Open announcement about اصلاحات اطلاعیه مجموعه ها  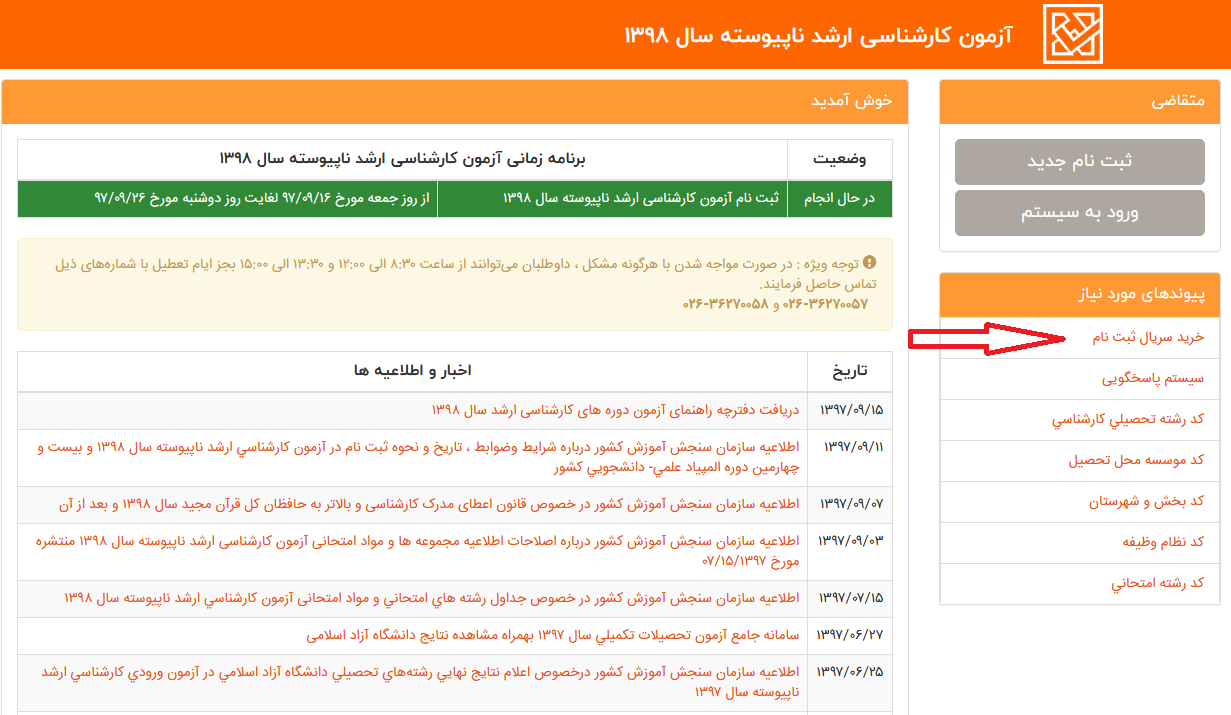[419, 552]
